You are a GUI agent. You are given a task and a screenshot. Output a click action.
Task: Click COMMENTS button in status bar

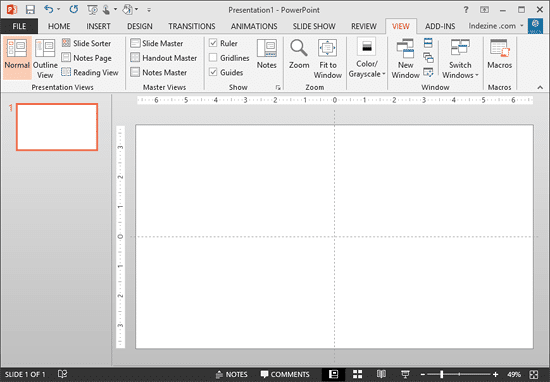[x=285, y=374]
